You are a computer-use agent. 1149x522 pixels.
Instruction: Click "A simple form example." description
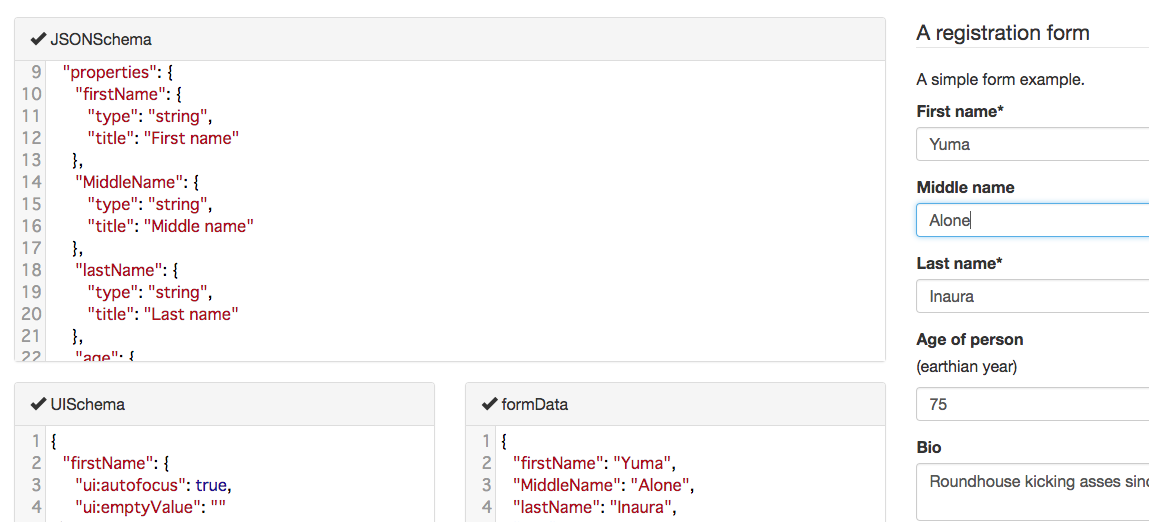[1000, 79]
